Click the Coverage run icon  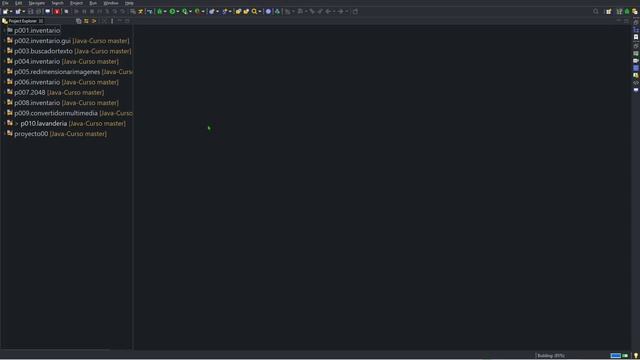coord(185,11)
